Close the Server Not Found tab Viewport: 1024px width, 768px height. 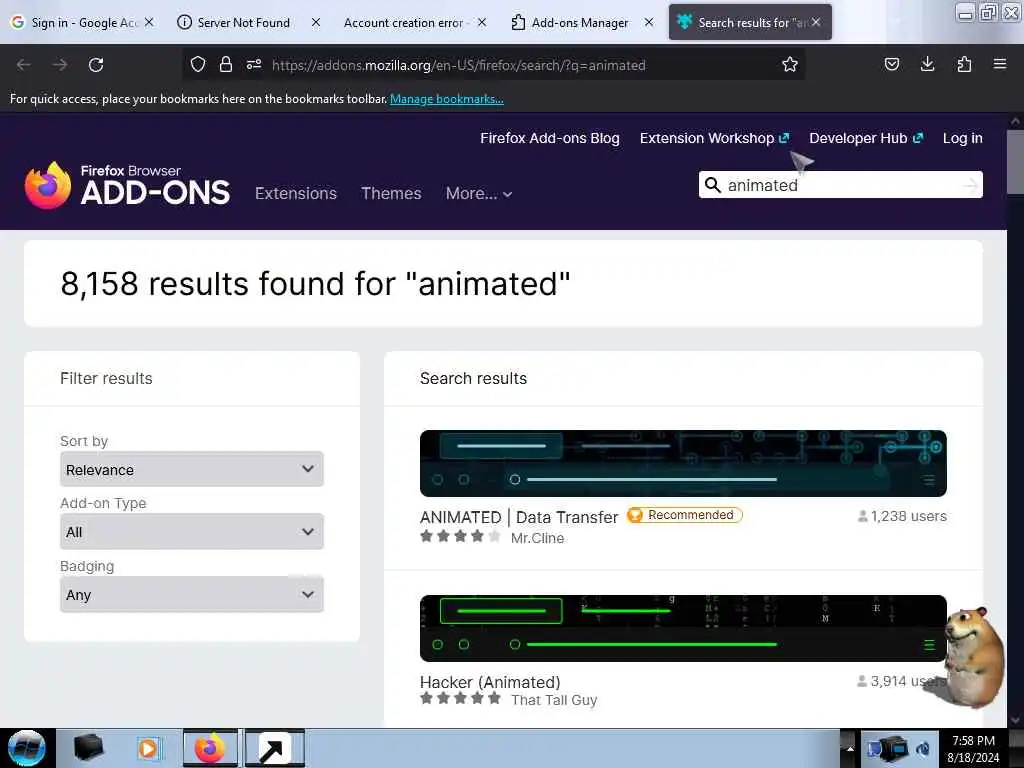click(x=315, y=22)
